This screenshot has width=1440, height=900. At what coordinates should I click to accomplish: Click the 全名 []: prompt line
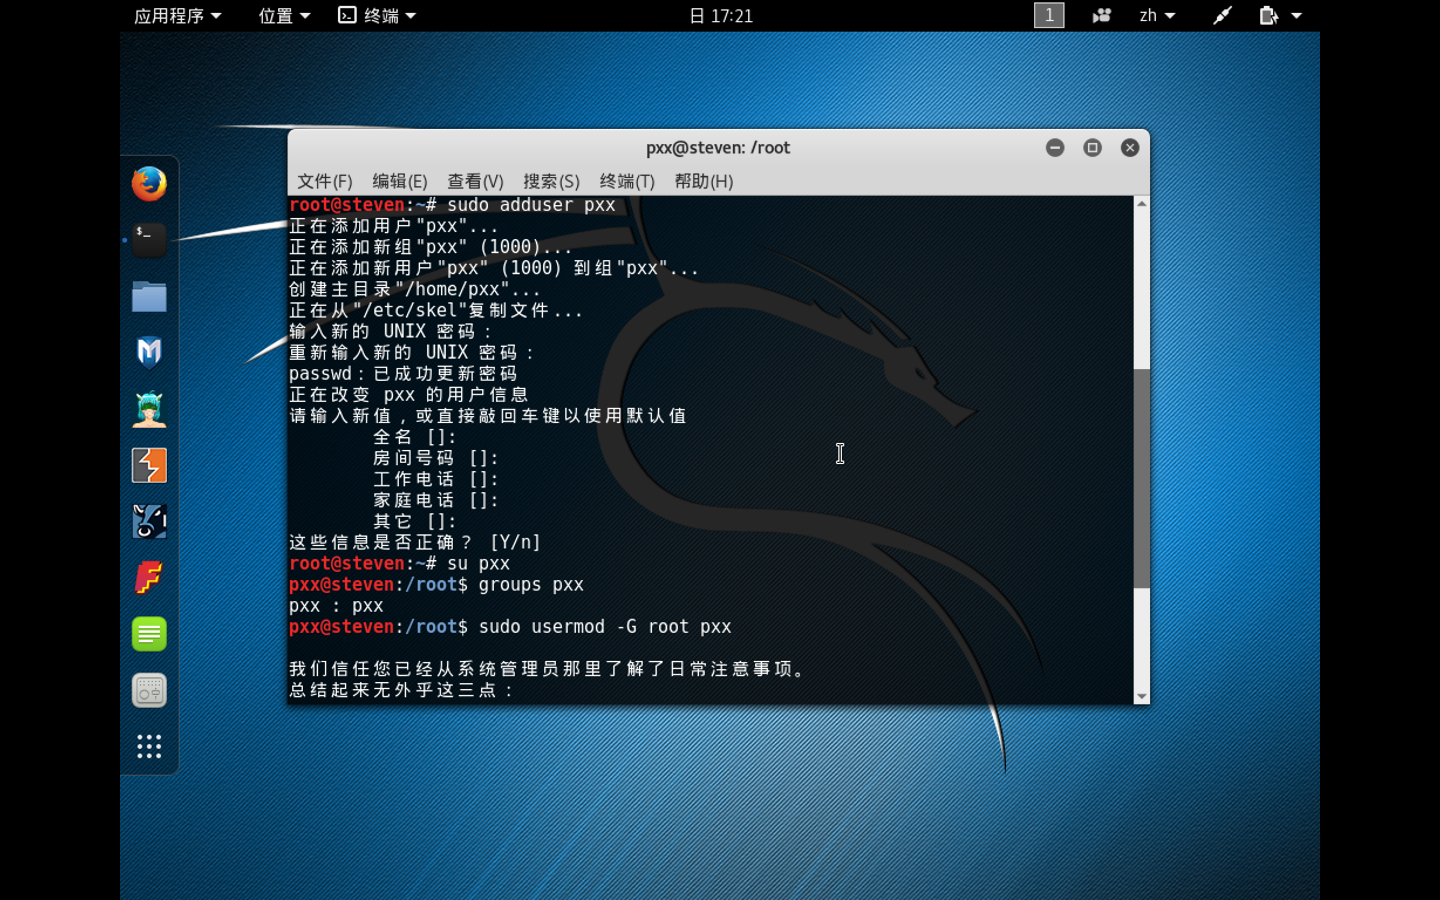pos(415,437)
